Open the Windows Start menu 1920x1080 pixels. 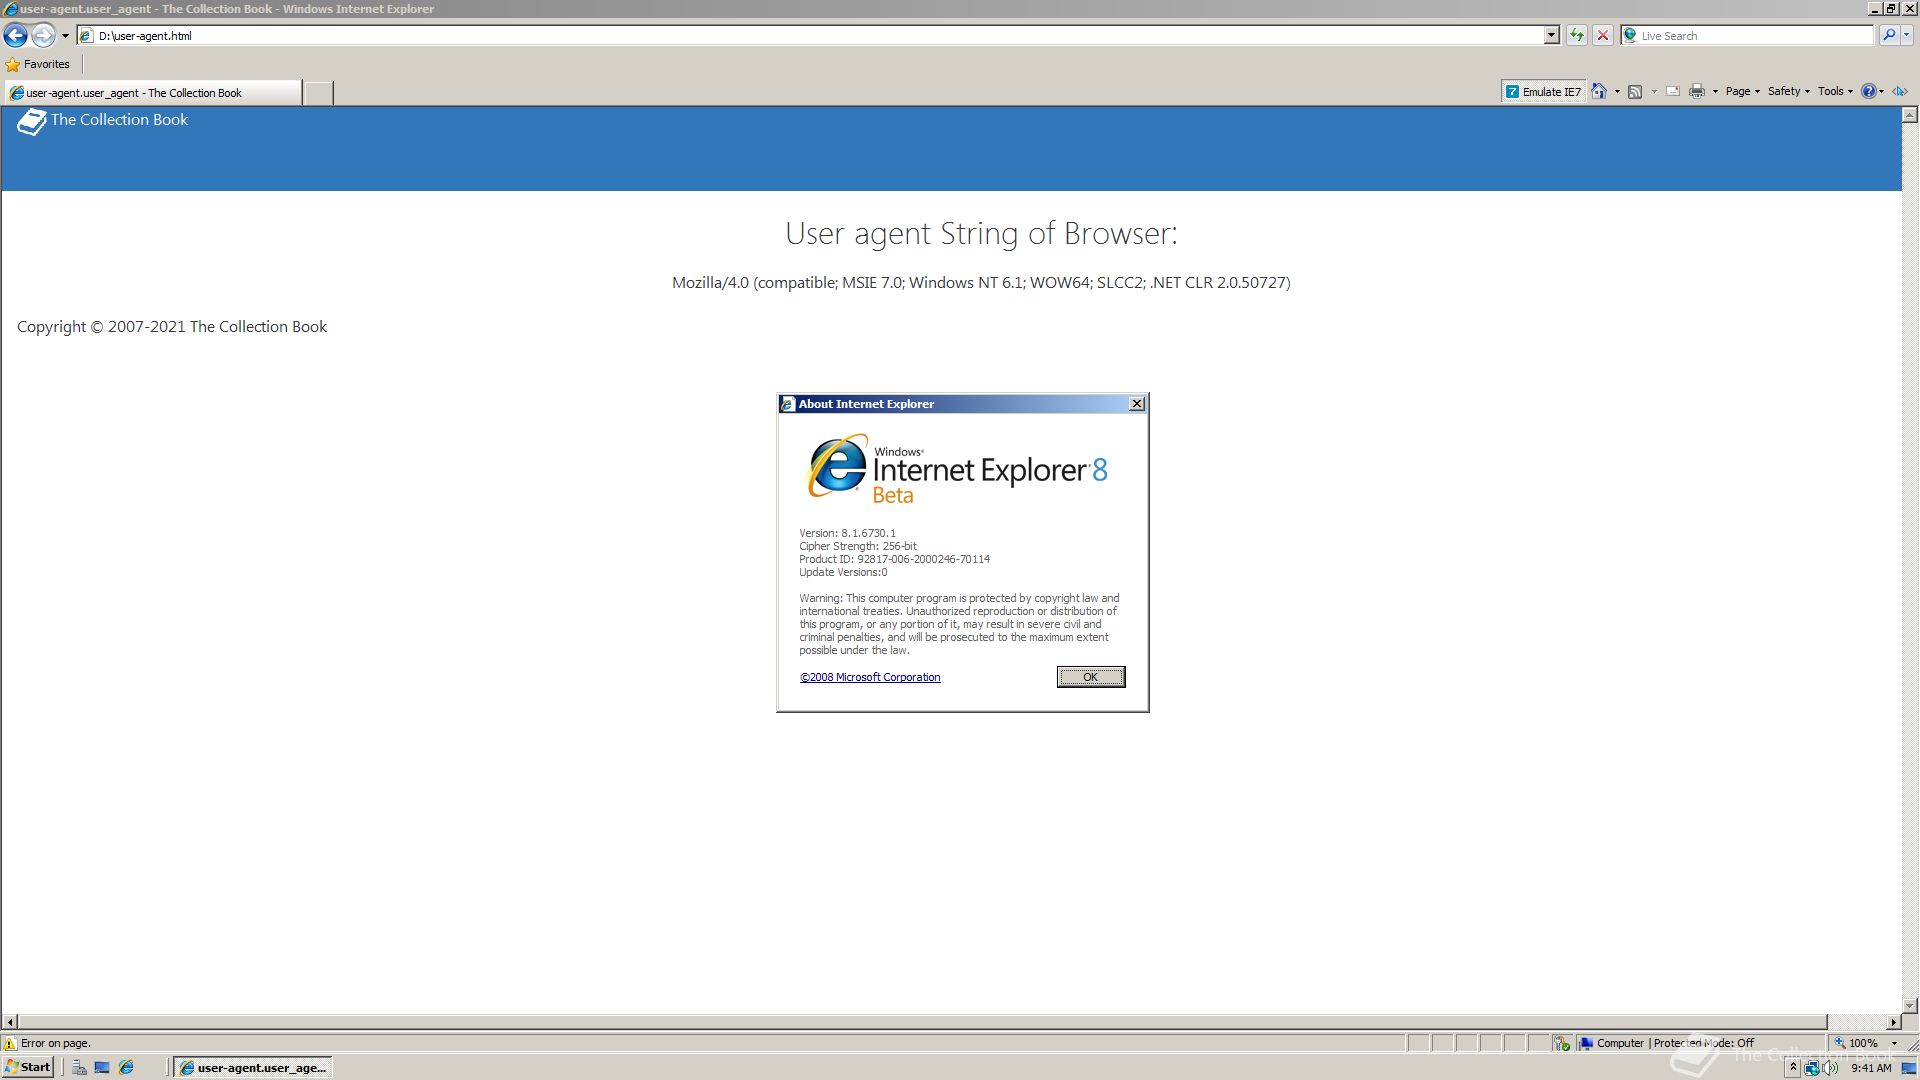tap(28, 1067)
